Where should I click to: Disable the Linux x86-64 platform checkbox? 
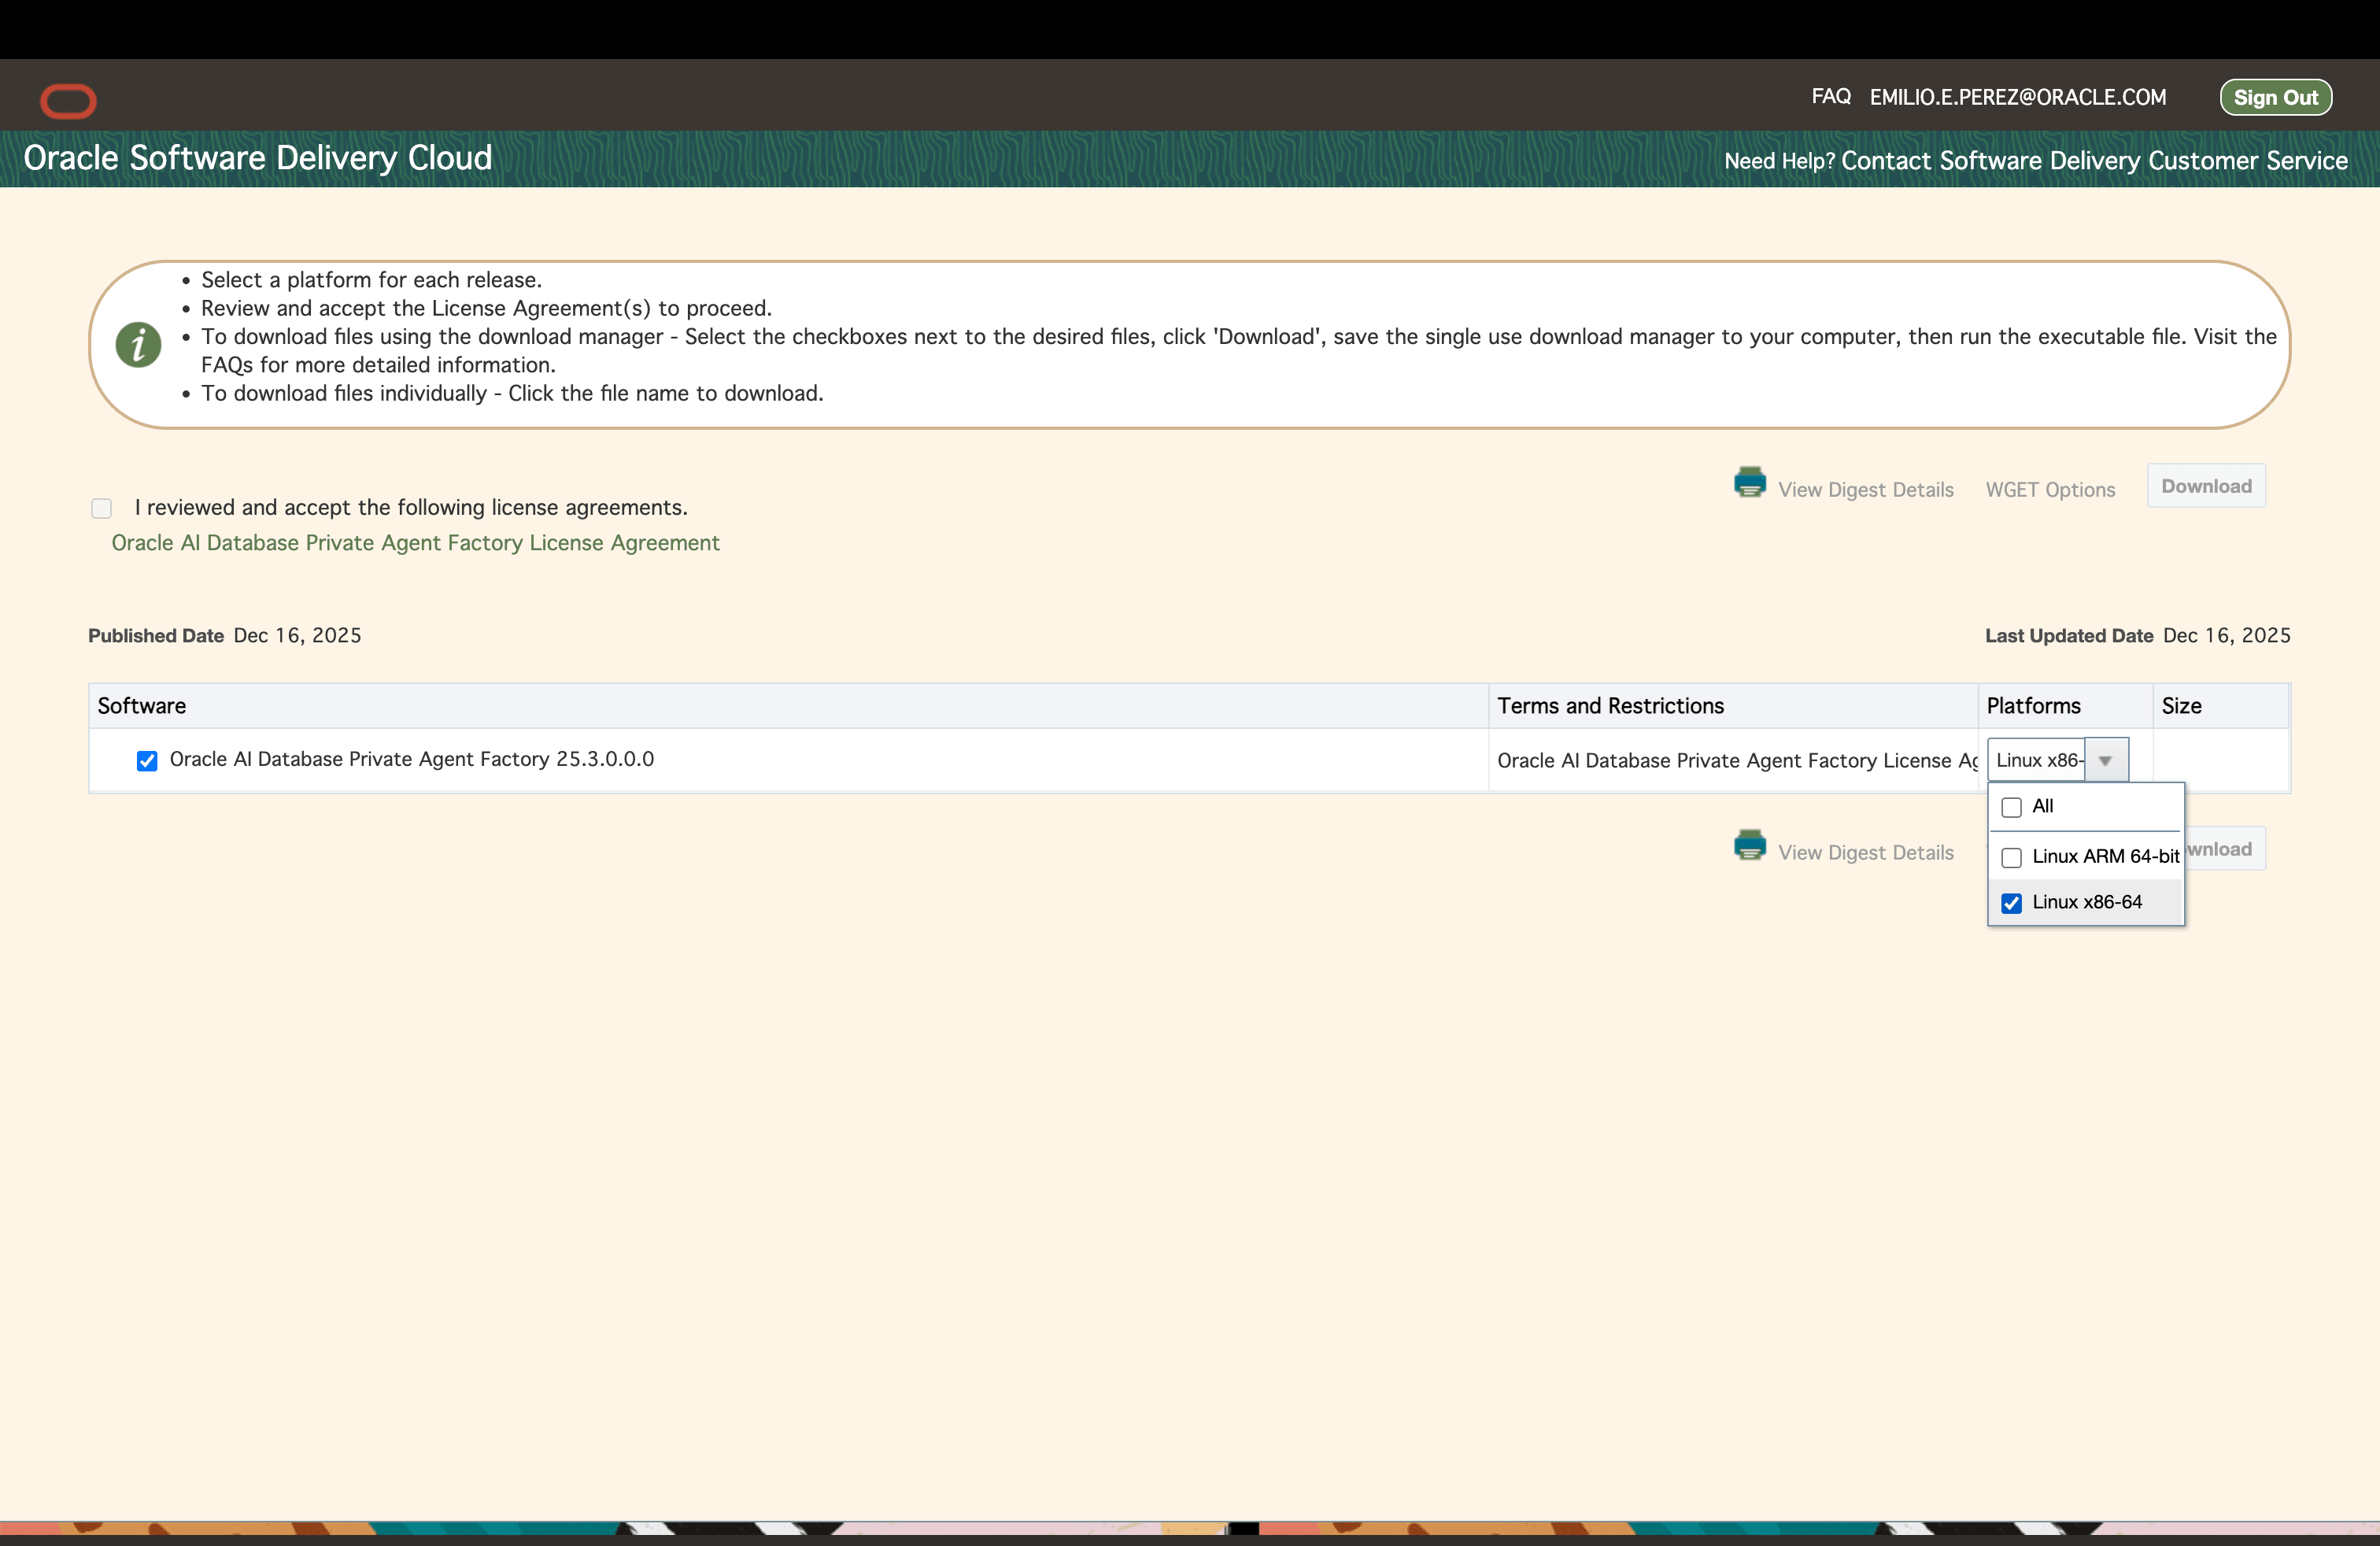(2012, 902)
